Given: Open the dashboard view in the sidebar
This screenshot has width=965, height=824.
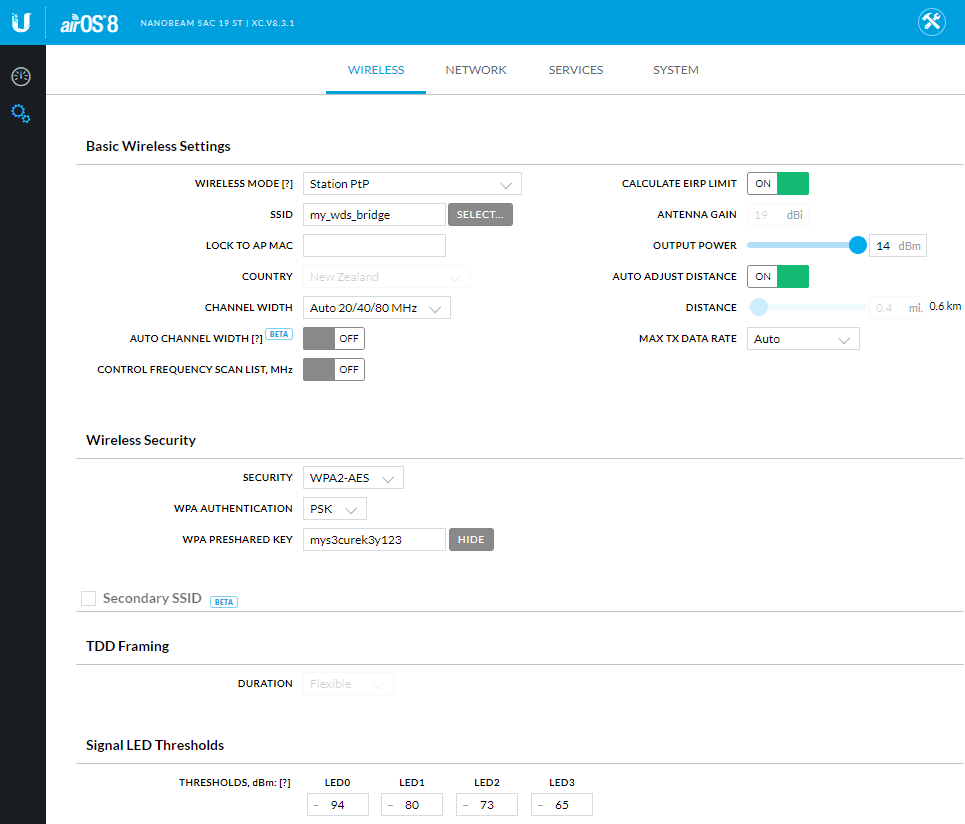Looking at the screenshot, I should 21,75.
